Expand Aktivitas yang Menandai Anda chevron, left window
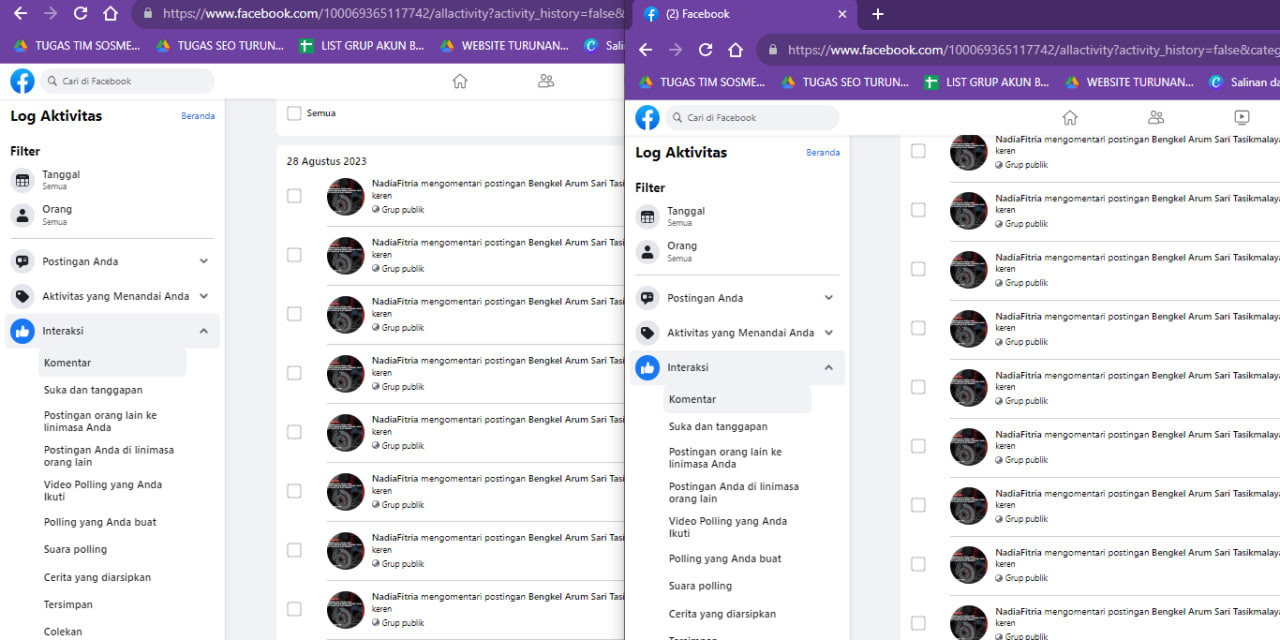Screen dimensions: 1280x640 coord(204,296)
